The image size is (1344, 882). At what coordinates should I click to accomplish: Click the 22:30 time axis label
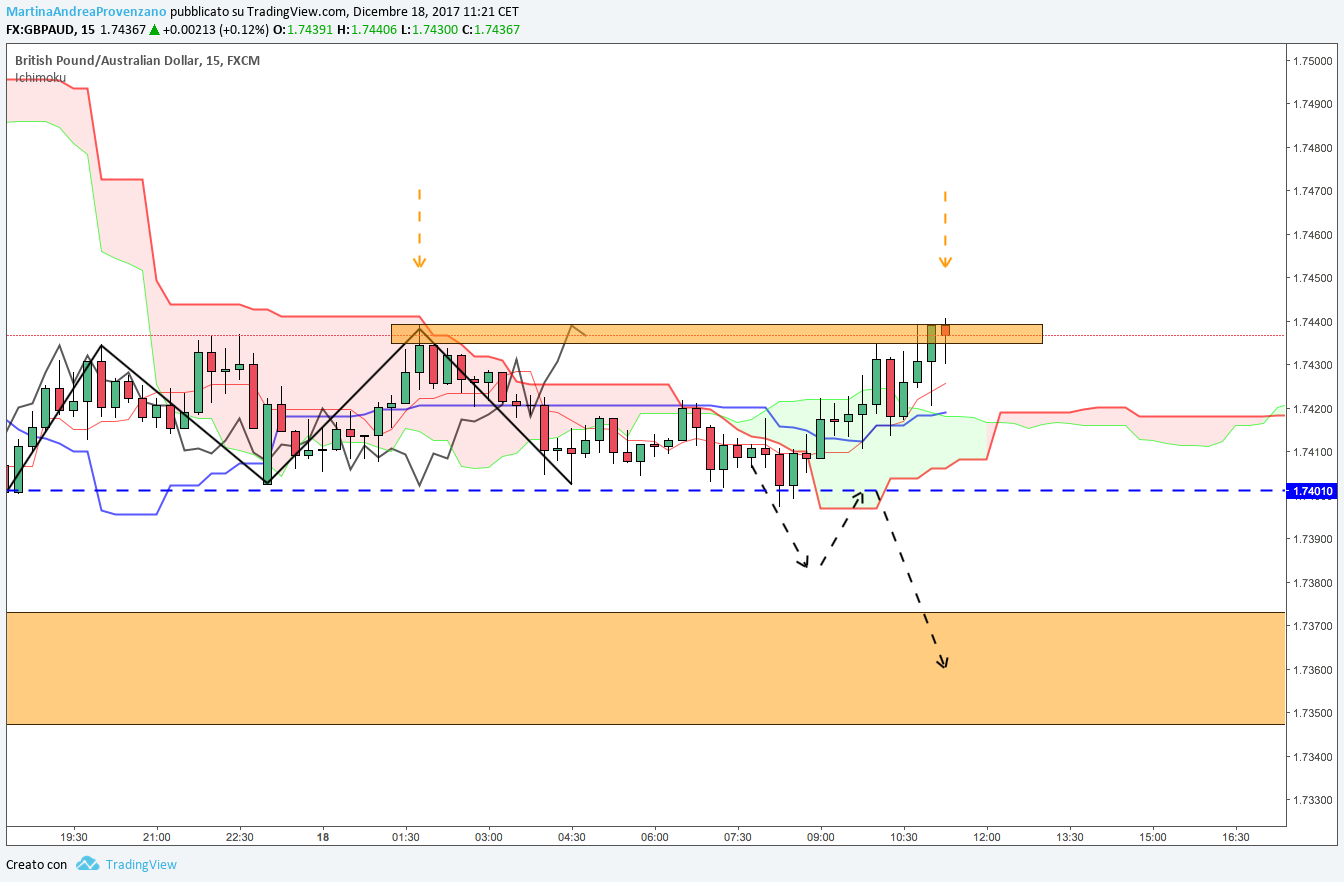pos(240,837)
